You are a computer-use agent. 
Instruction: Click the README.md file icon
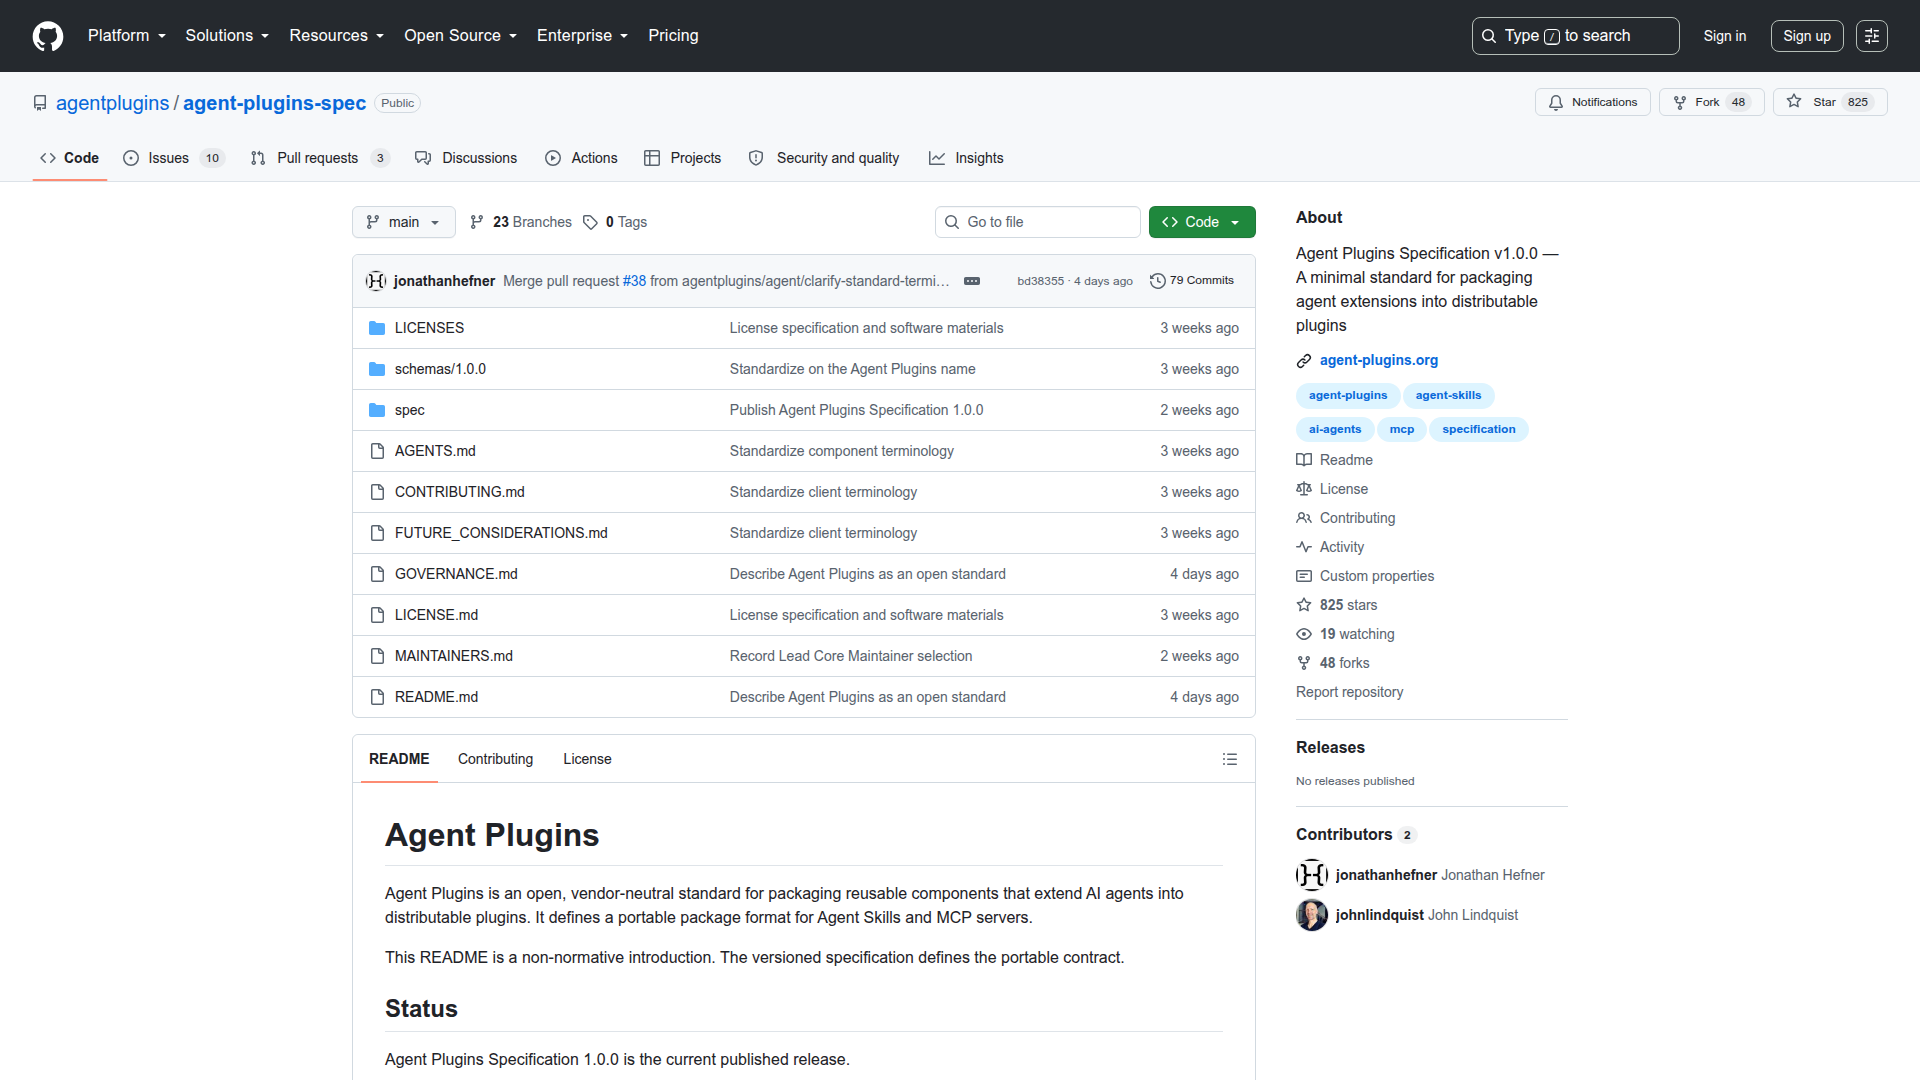(x=377, y=697)
